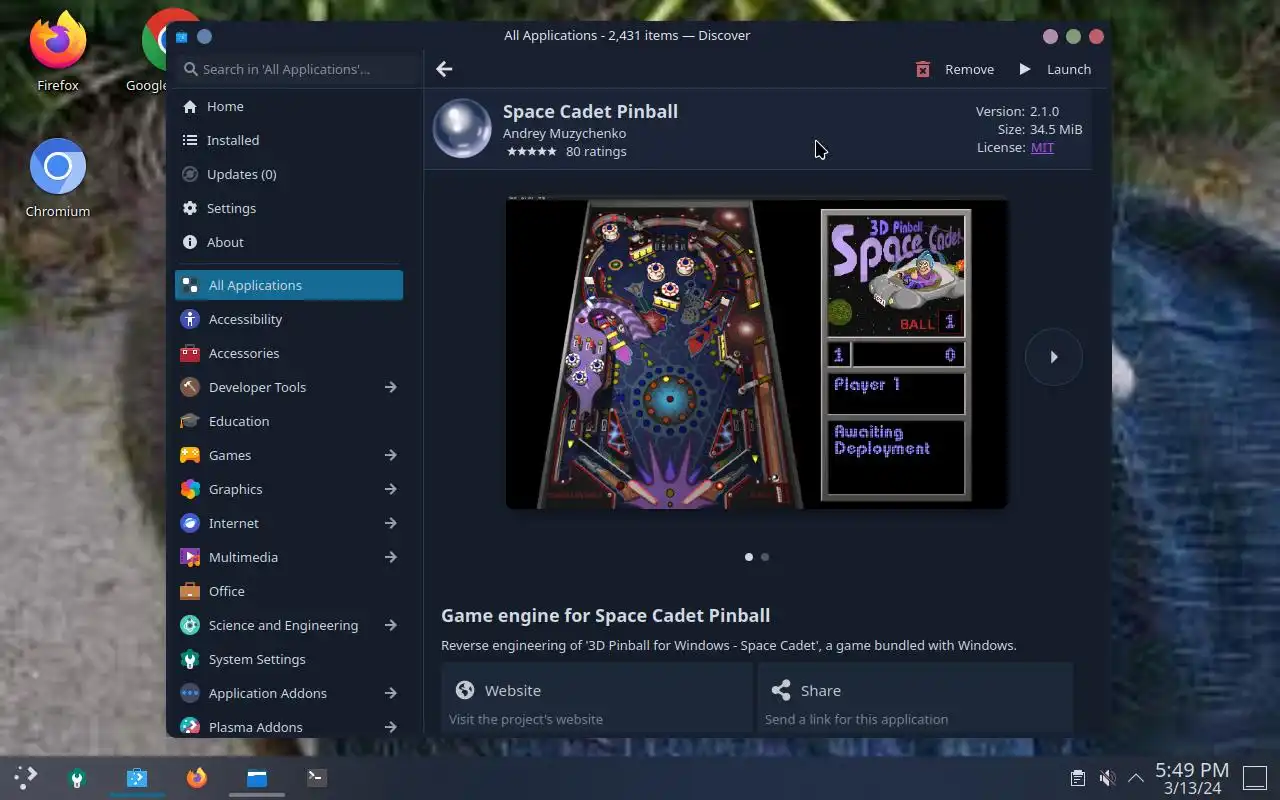Click the Science and Engineering icon

point(190,625)
